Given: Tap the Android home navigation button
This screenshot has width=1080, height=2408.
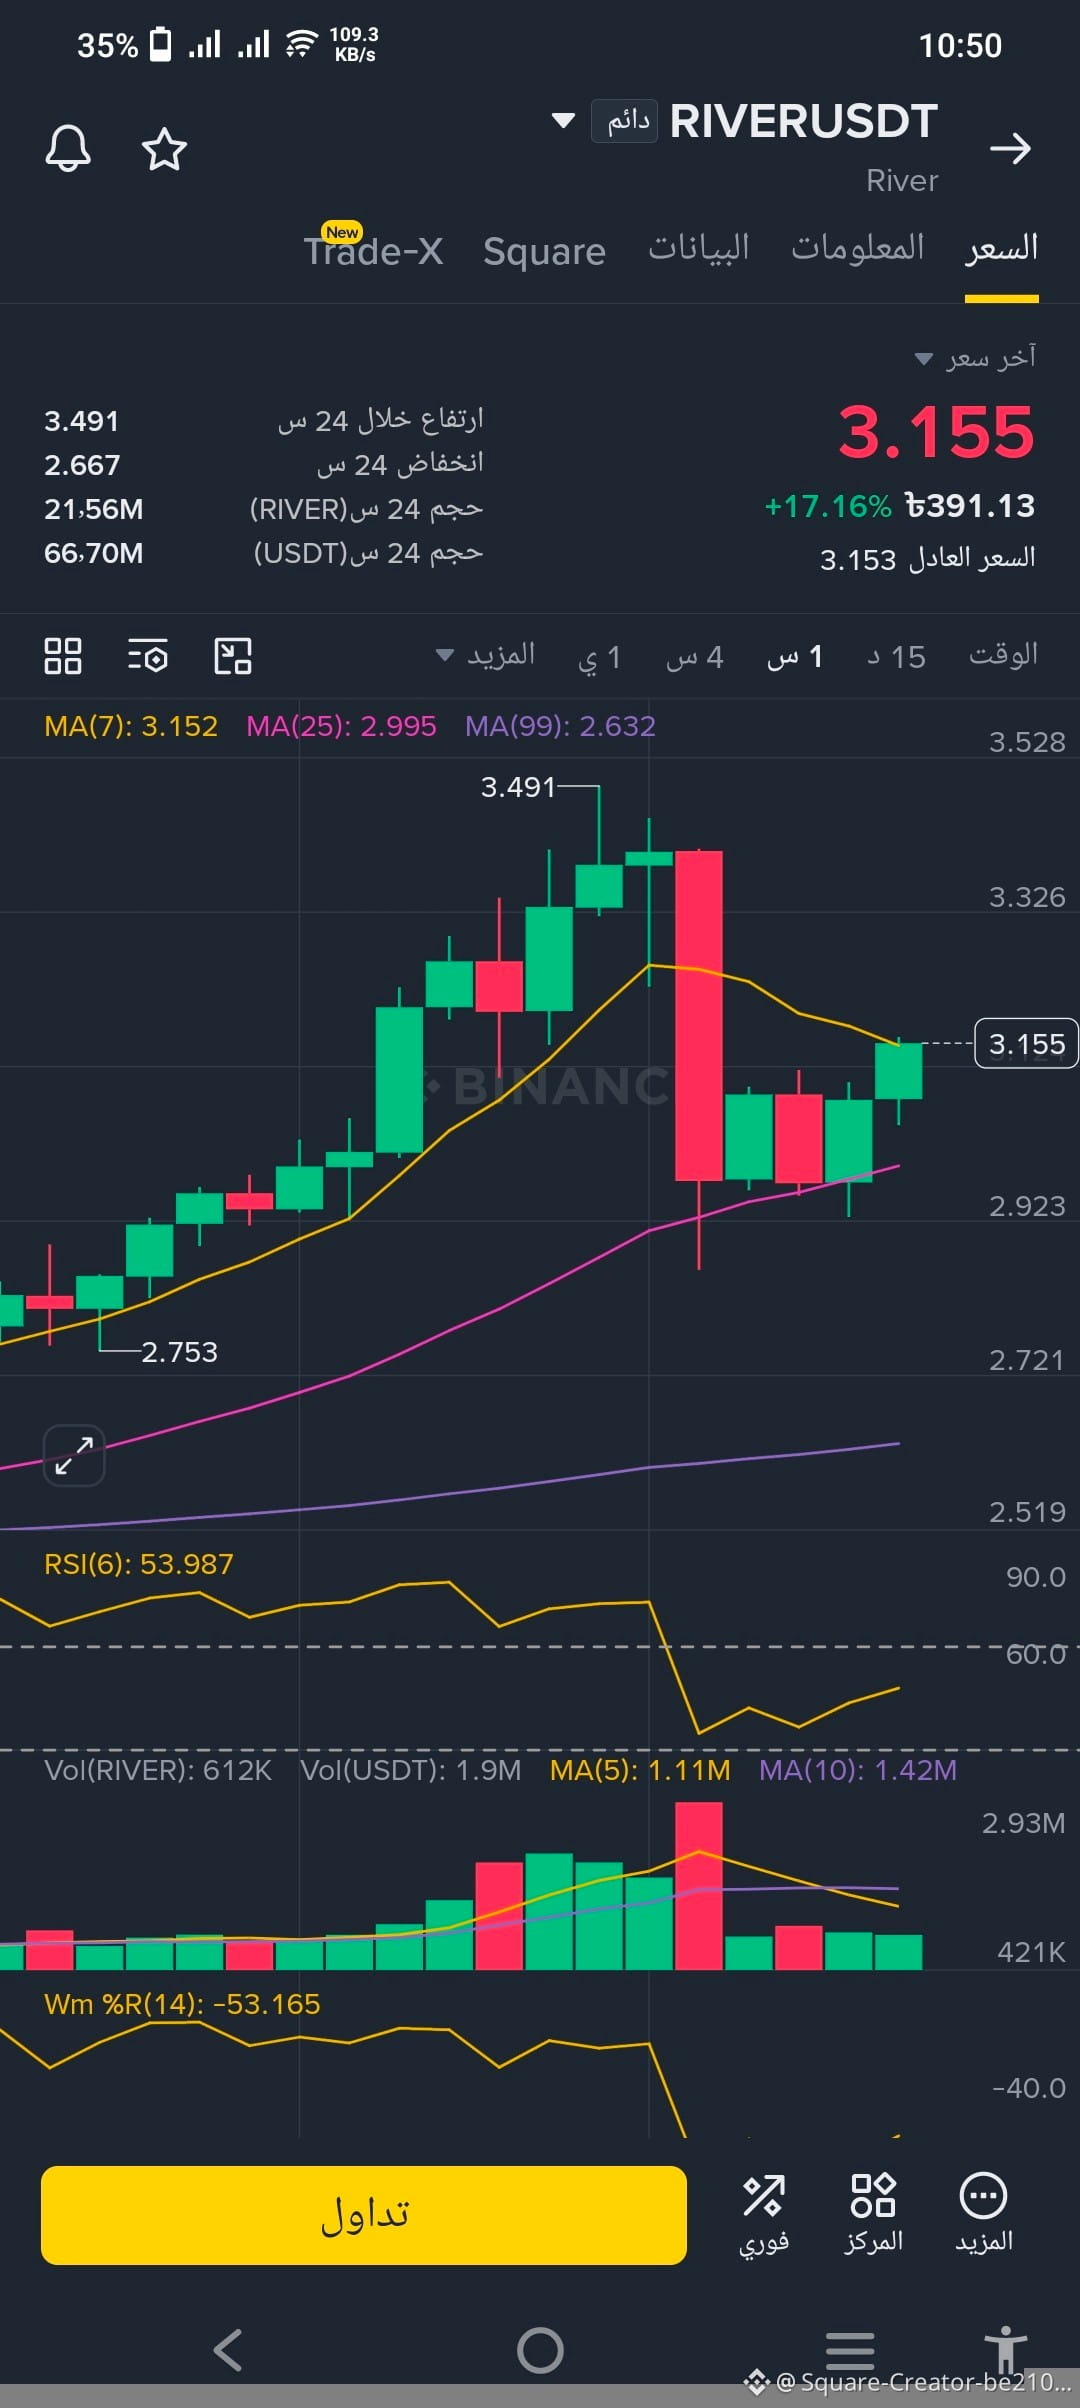Looking at the screenshot, I should [540, 2350].
